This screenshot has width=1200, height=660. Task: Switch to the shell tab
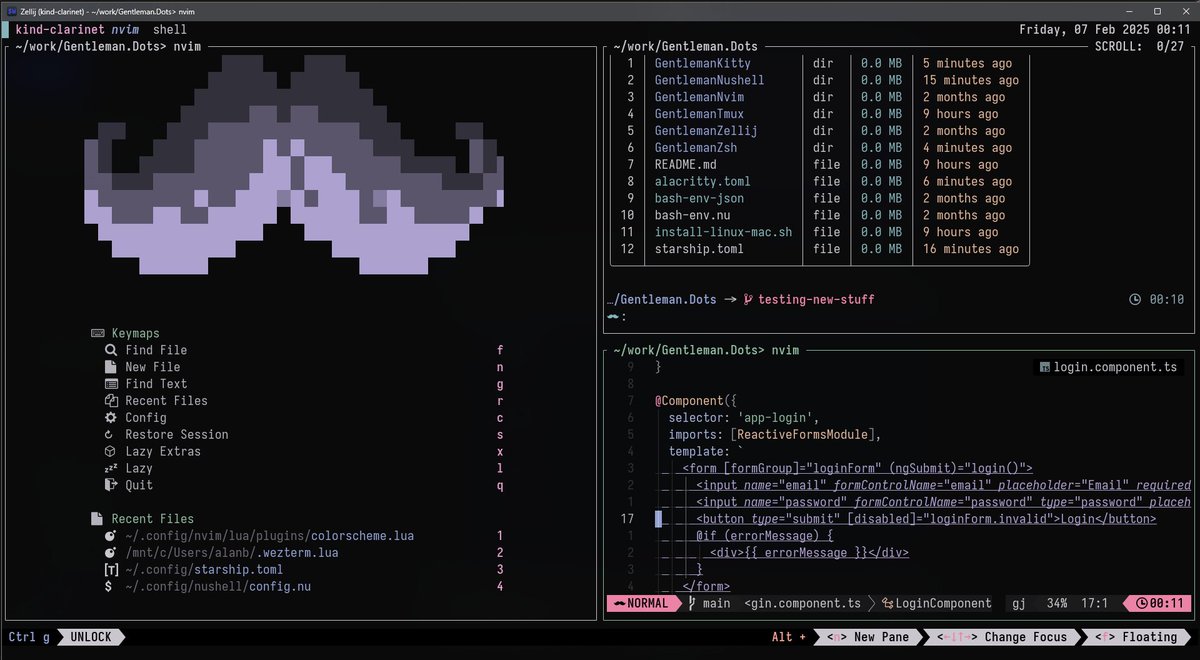pyautogui.click(x=169, y=29)
